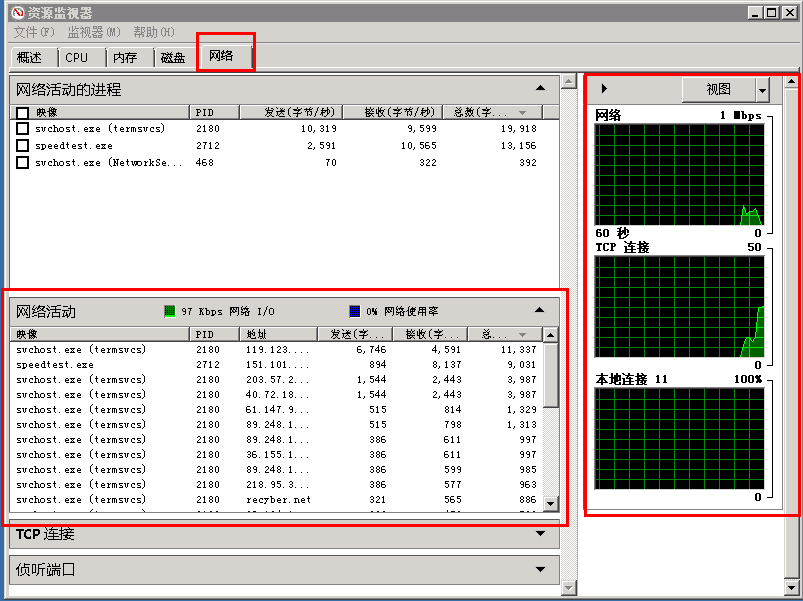Expand the 侦听端口 section
803x601 pixels.
click(540, 570)
